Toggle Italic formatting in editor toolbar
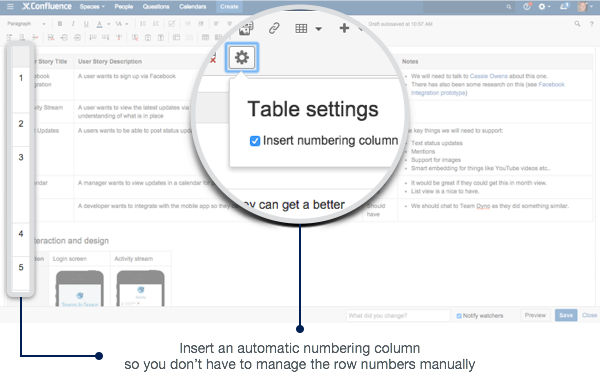Viewport: 600px width, 376px height. [73, 24]
